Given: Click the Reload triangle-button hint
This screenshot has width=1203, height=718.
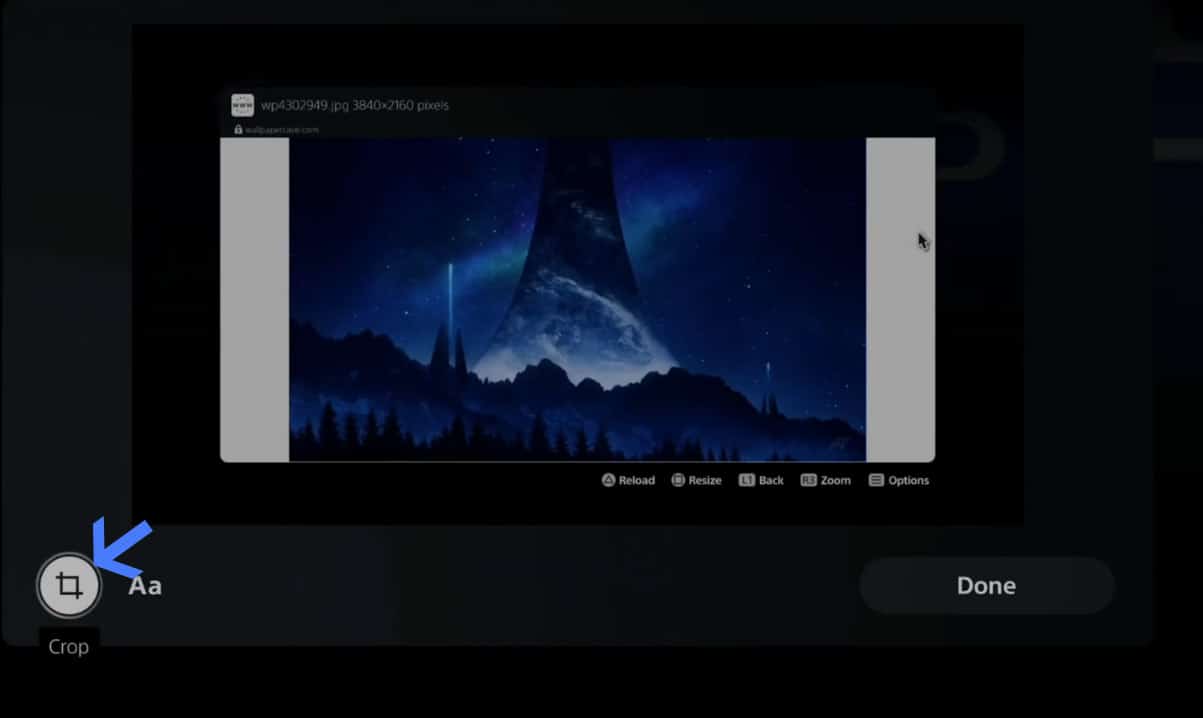Looking at the screenshot, I should (628, 480).
